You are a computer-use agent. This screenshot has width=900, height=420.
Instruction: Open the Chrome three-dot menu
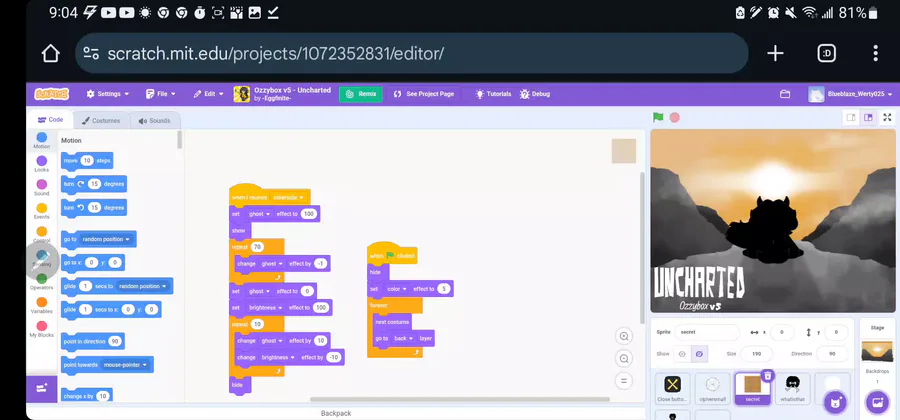point(875,53)
